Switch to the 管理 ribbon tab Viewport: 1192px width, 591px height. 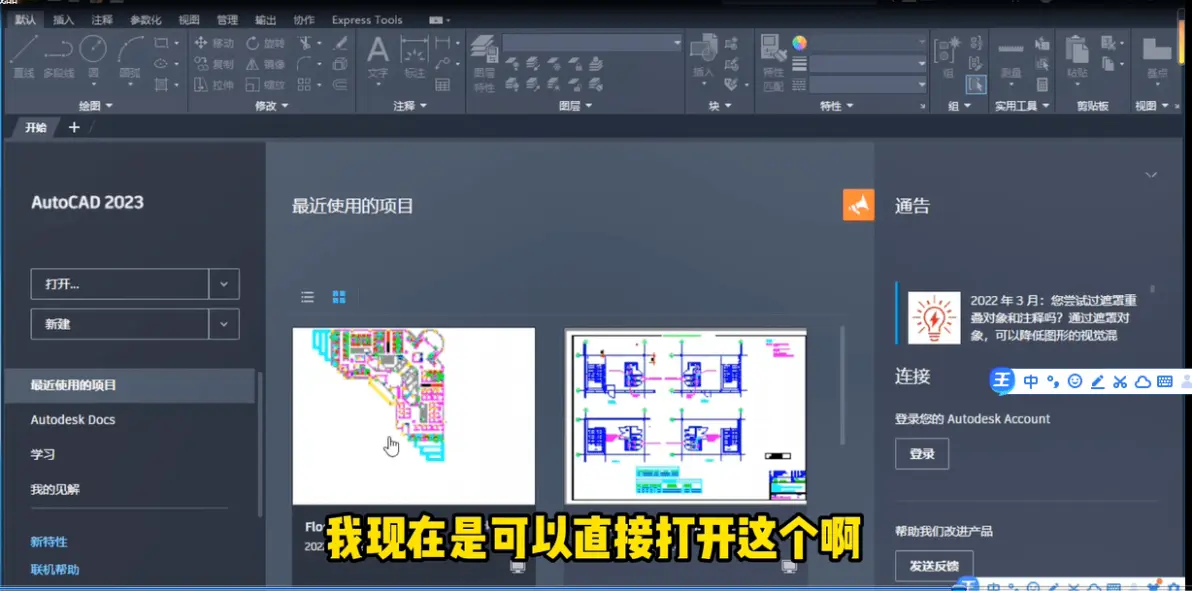[x=227, y=20]
